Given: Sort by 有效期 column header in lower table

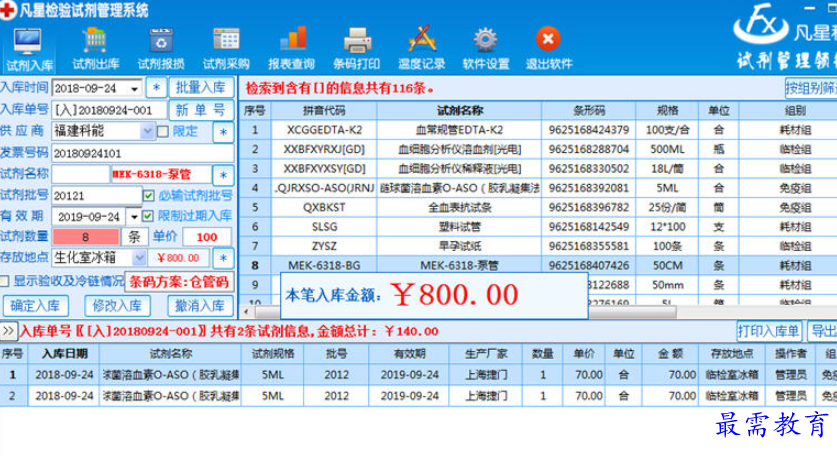Looking at the screenshot, I should coord(409,353).
